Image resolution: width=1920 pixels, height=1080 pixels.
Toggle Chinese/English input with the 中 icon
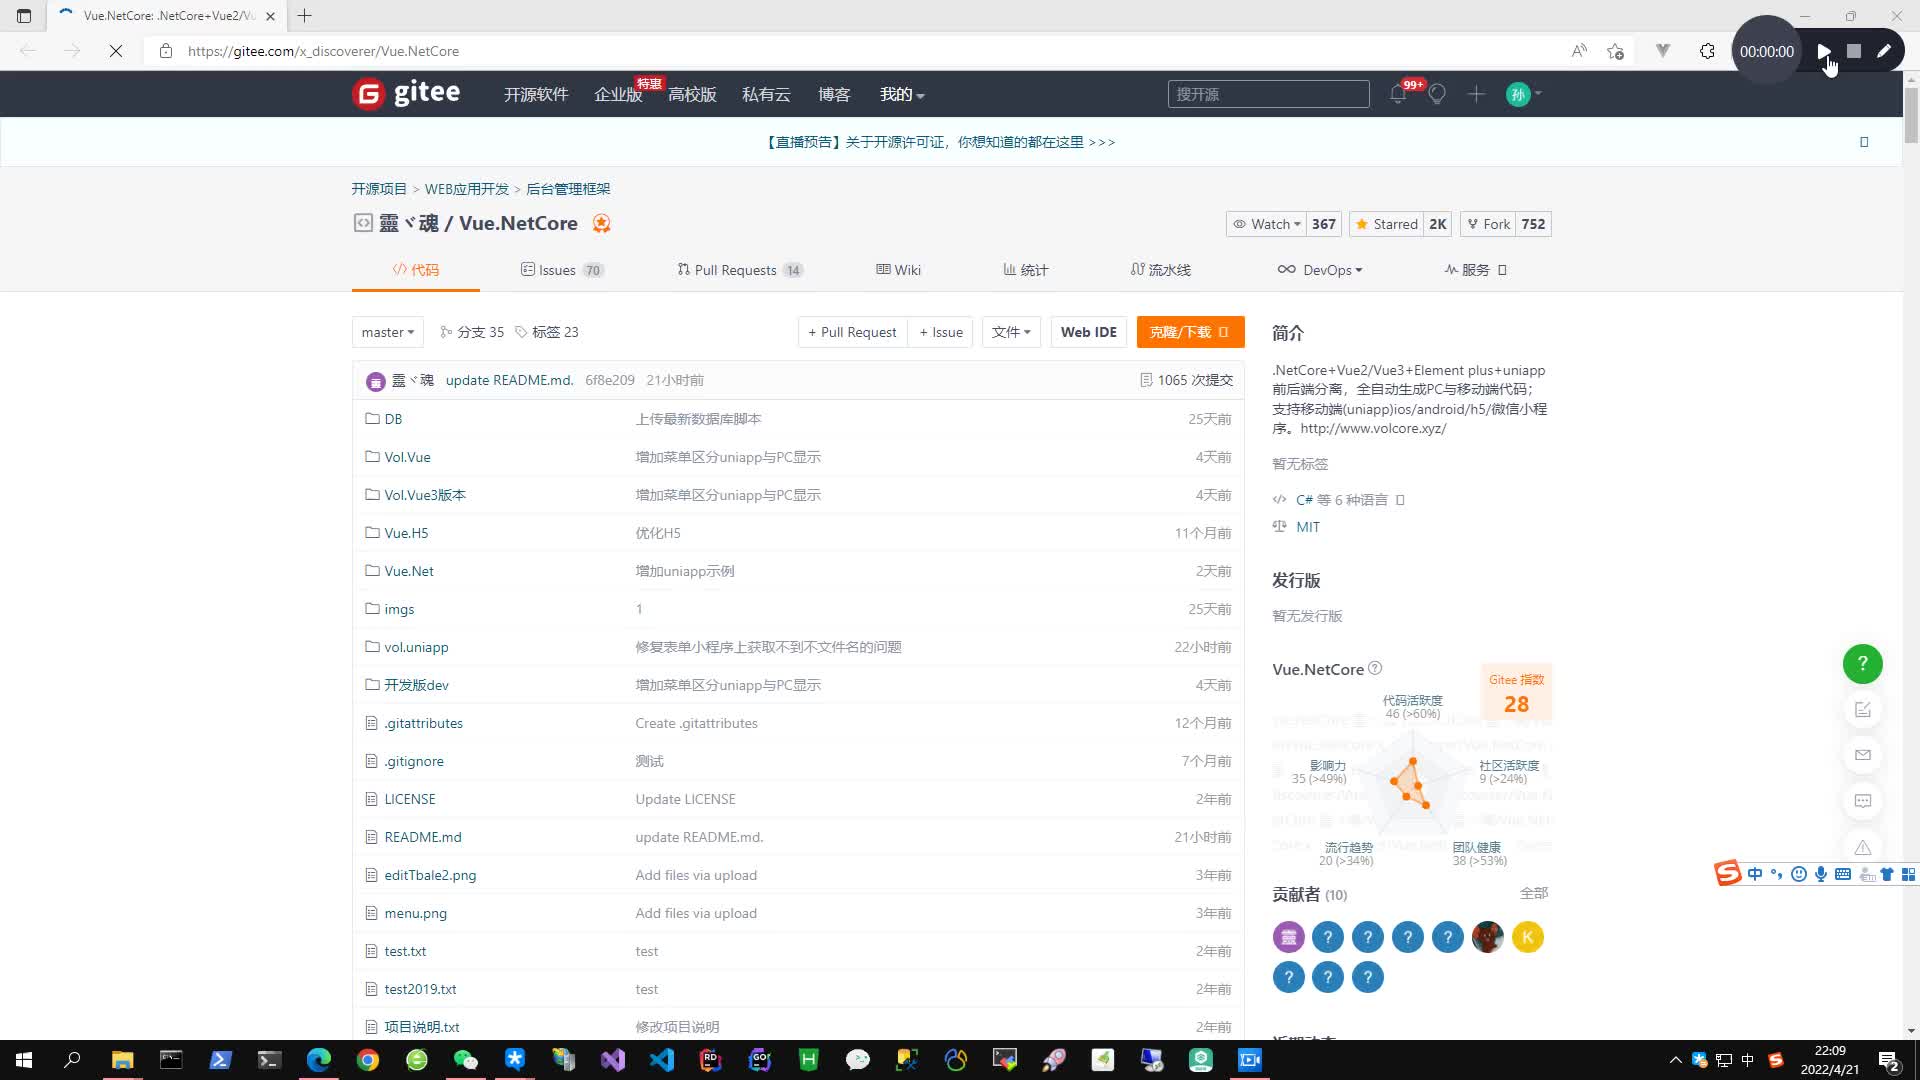(1755, 874)
